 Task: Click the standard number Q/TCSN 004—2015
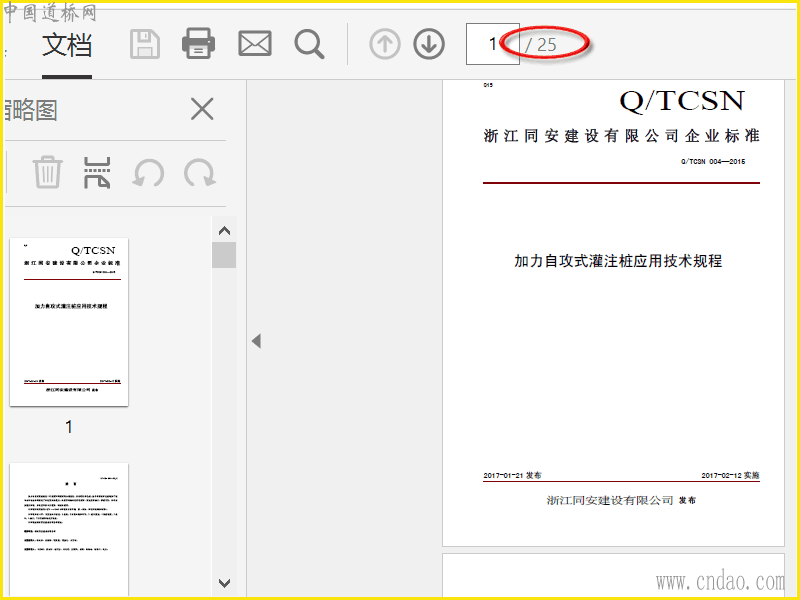pos(713,162)
